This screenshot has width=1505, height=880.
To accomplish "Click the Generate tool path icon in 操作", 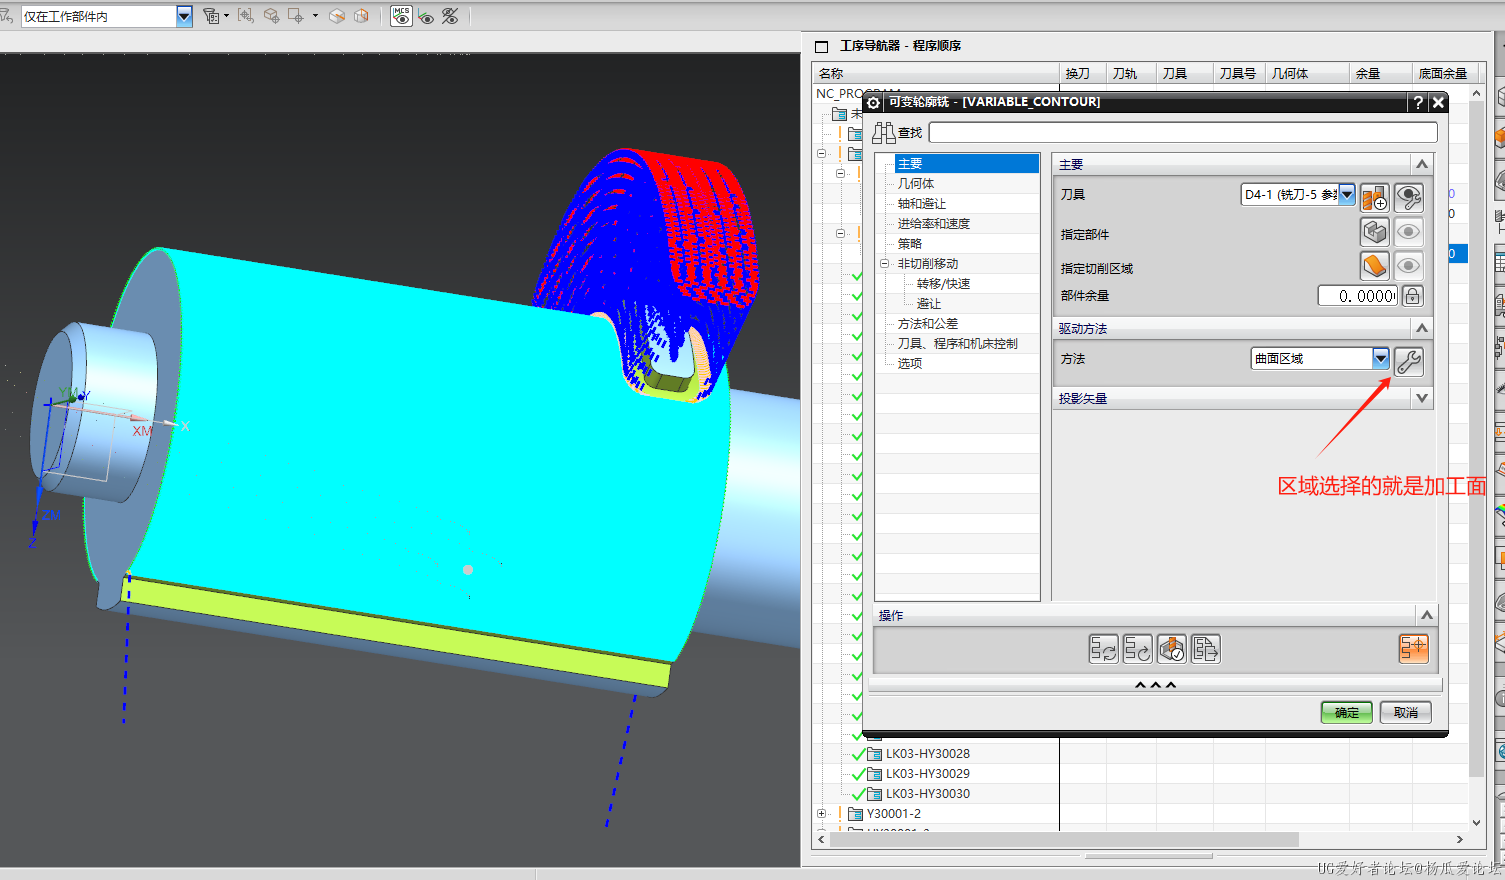I will click(x=1103, y=649).
